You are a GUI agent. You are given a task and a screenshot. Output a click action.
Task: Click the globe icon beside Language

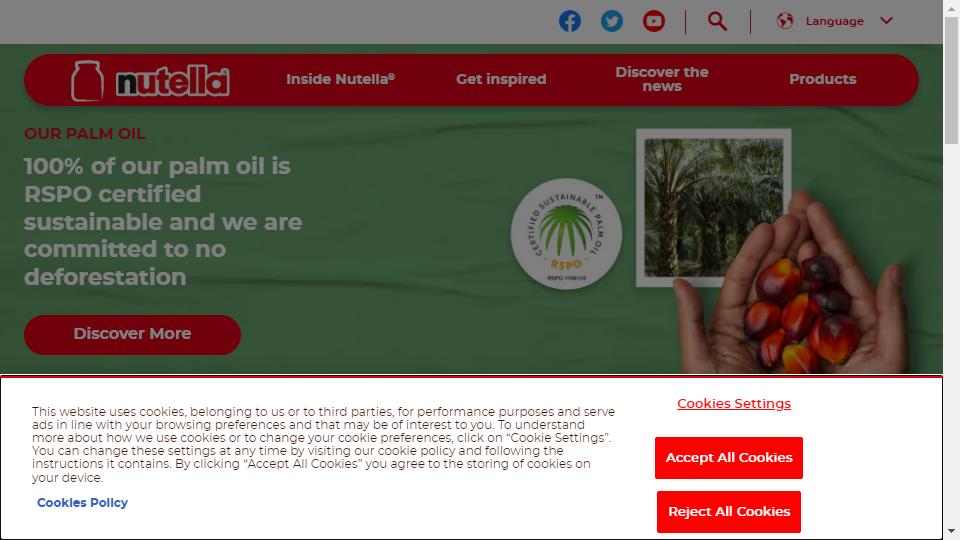[785, 21]
